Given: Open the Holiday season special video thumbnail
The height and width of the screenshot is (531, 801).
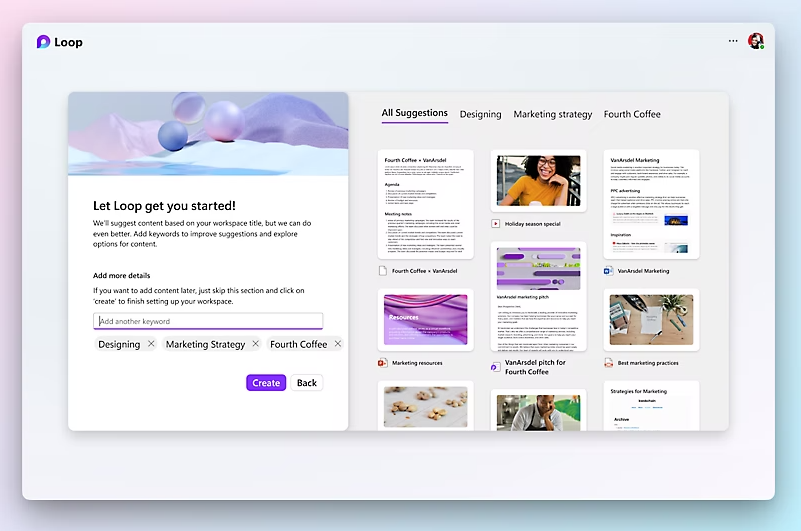Looking at the screenshot, I should point(538,181).
